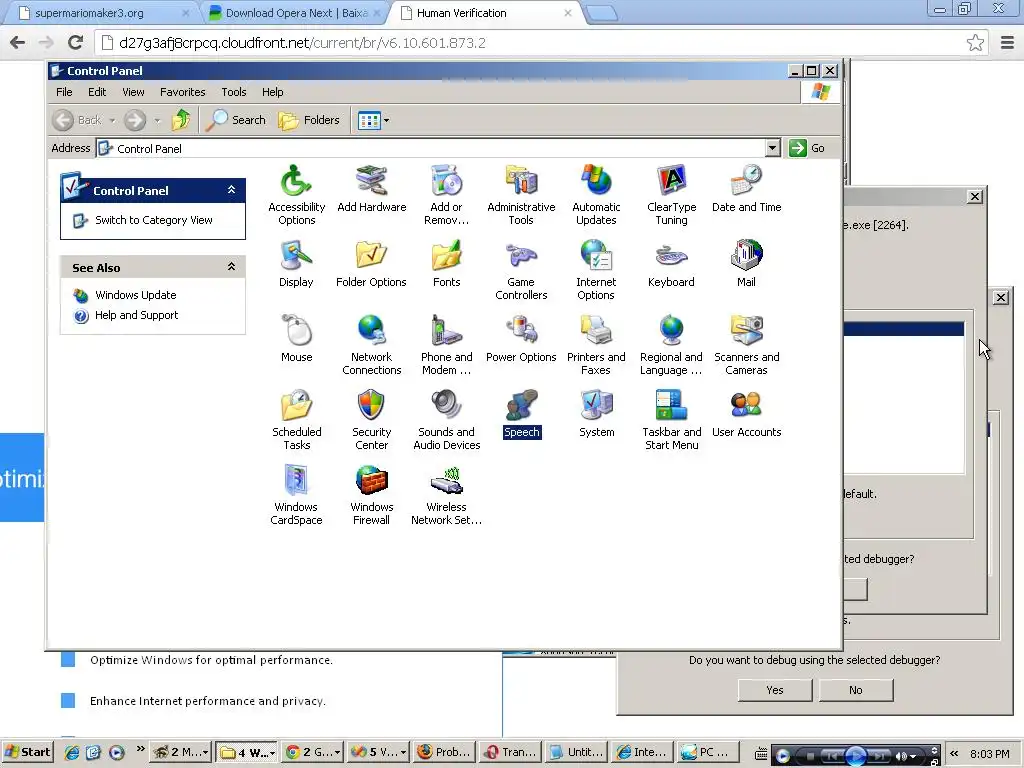The image size is (1024, 768).
Task: Click the 8:03 PM taskbar clock
Action: pyautogui.click(x=990, y=754)
